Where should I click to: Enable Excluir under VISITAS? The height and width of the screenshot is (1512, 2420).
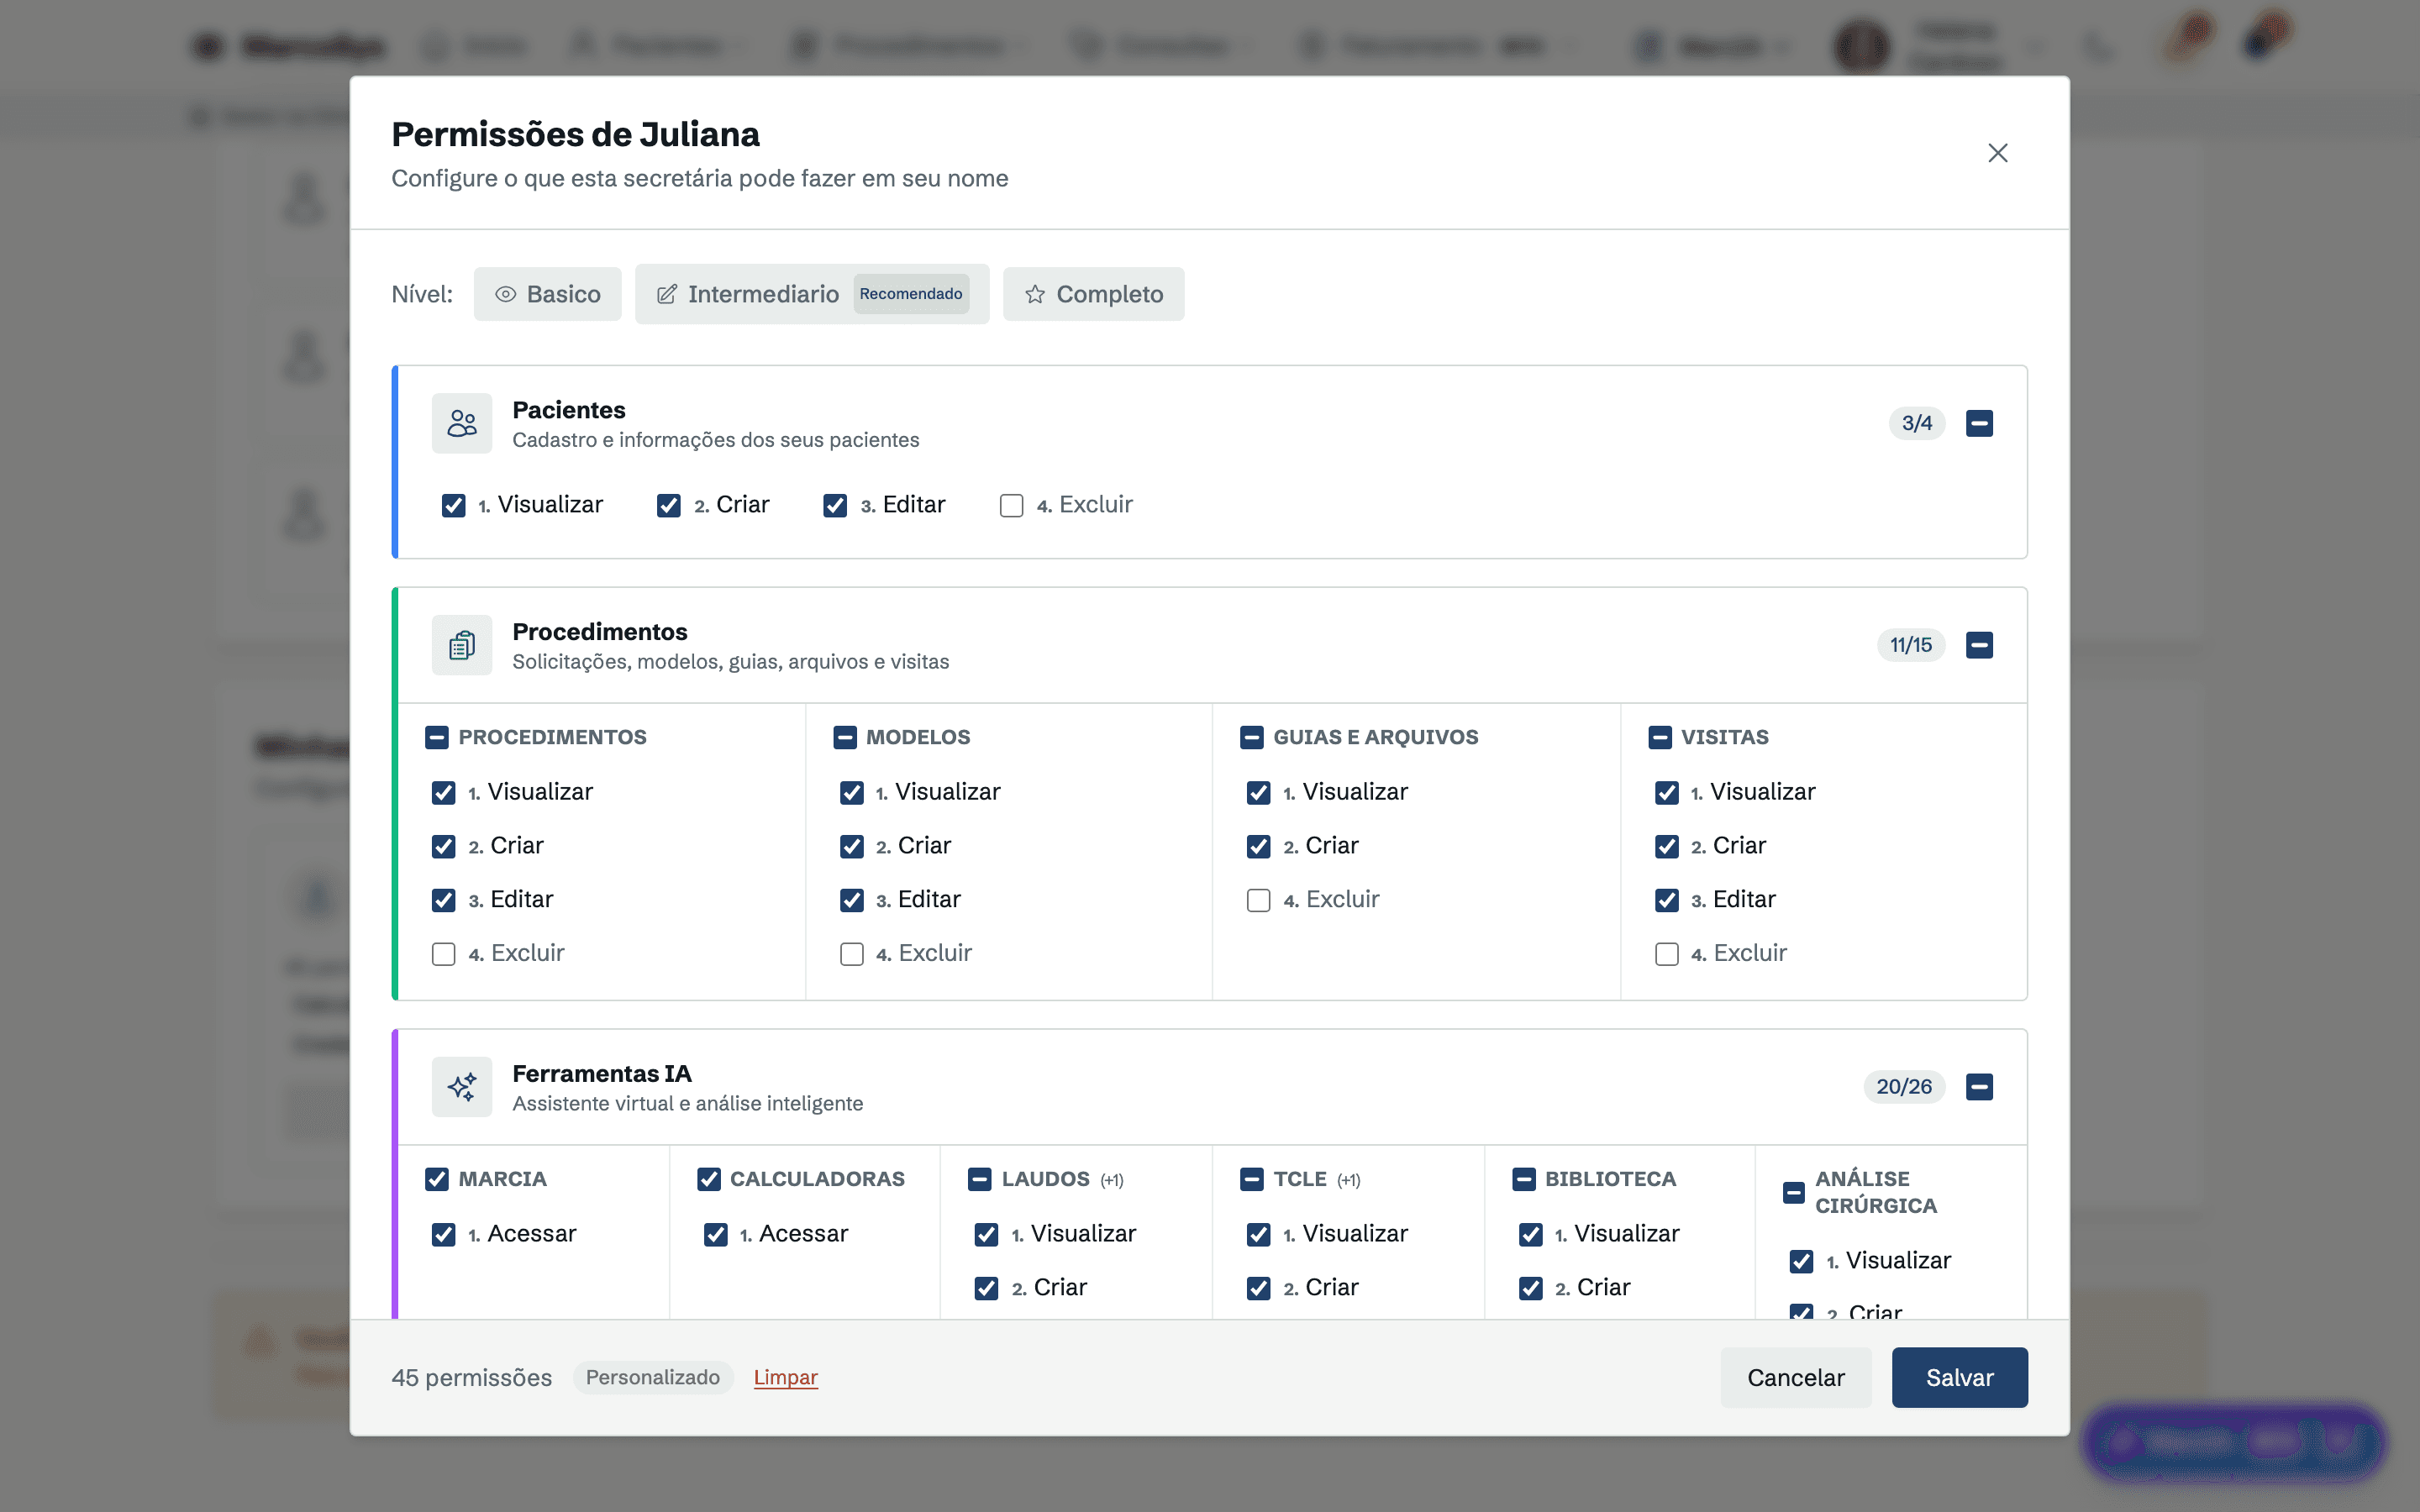tap(1667, 954)
